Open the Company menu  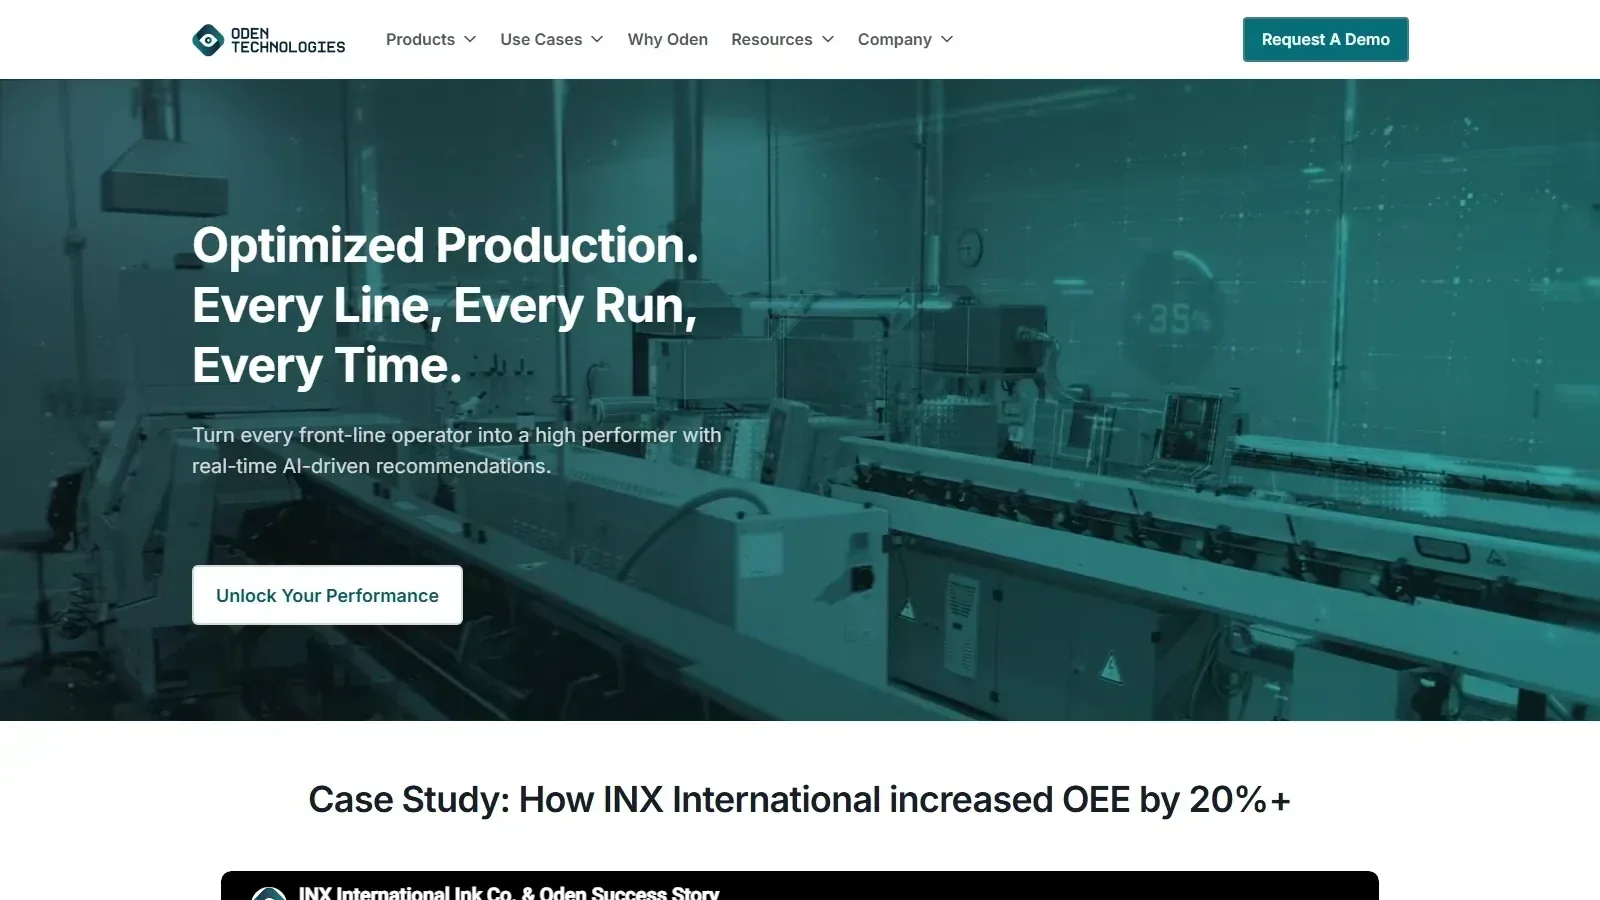coord(894,40)
